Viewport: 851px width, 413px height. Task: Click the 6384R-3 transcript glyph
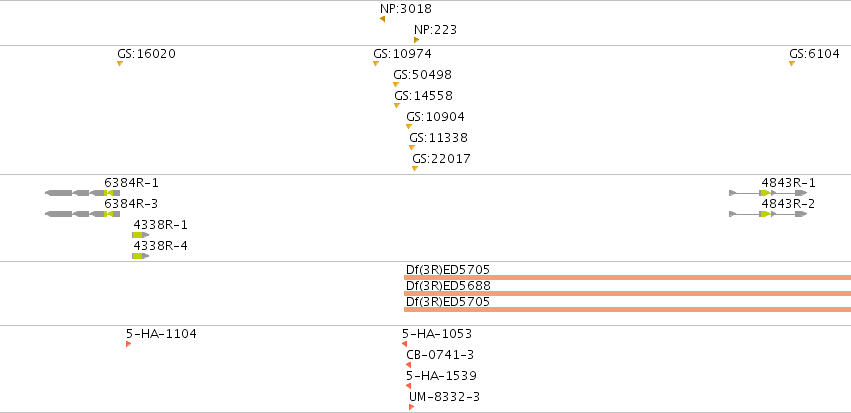82,214
